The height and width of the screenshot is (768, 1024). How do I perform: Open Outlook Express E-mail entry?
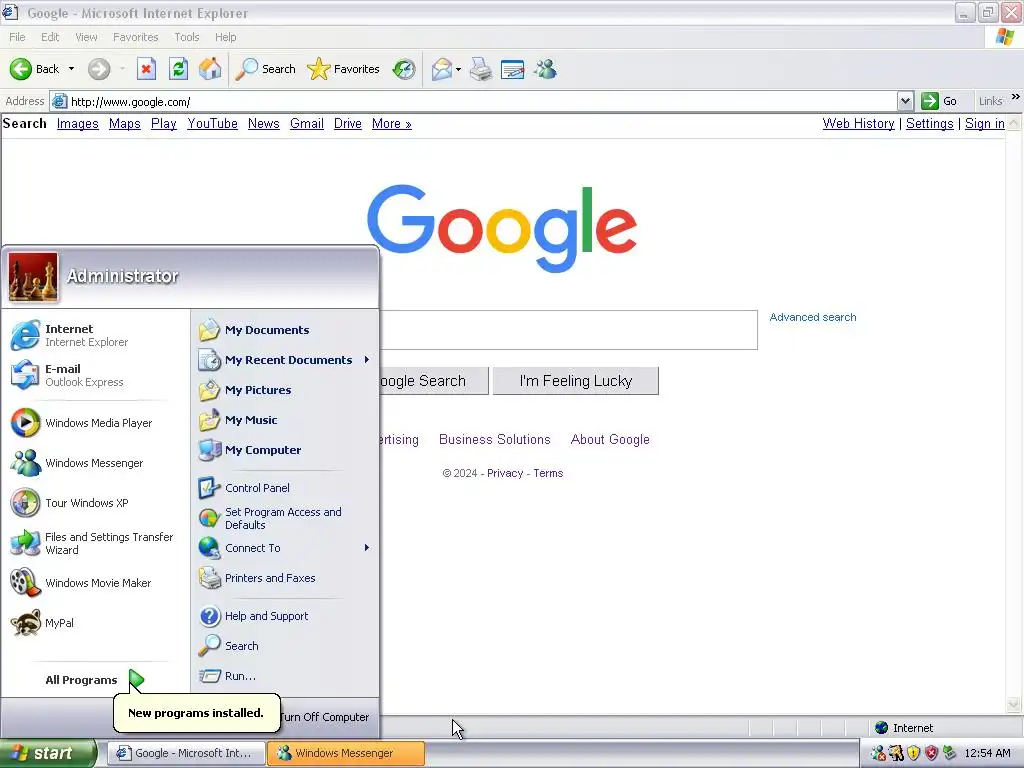pyautogui.click(x=95, y=375)
